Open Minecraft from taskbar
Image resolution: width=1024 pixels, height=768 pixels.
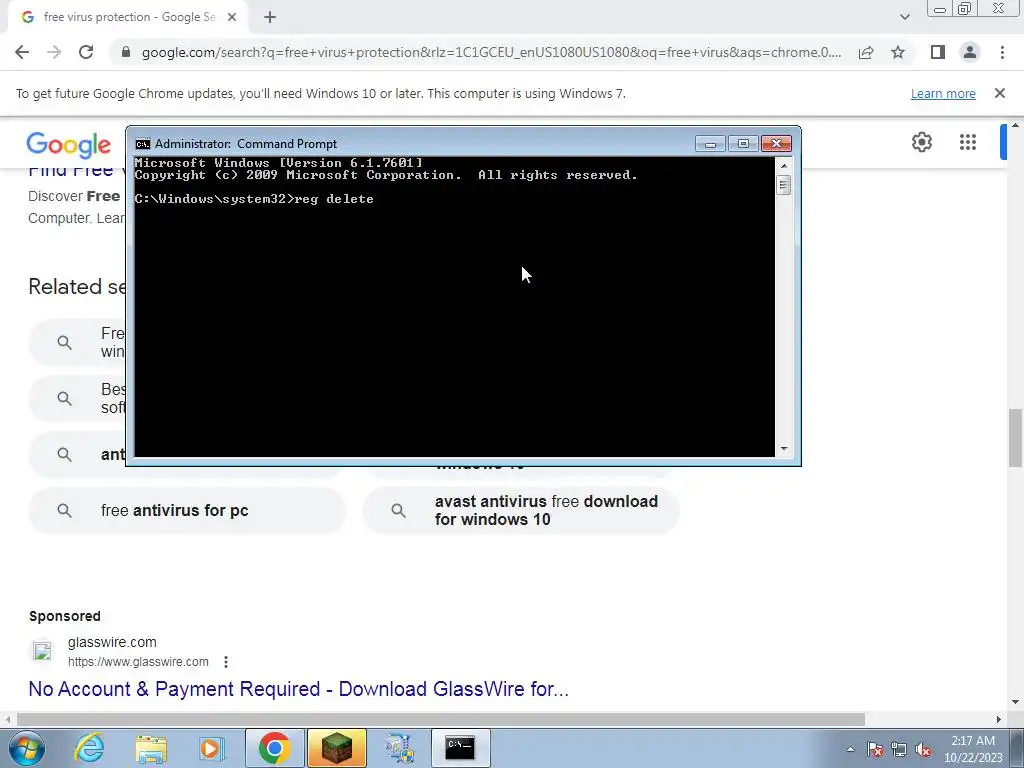tap(337, 748)
